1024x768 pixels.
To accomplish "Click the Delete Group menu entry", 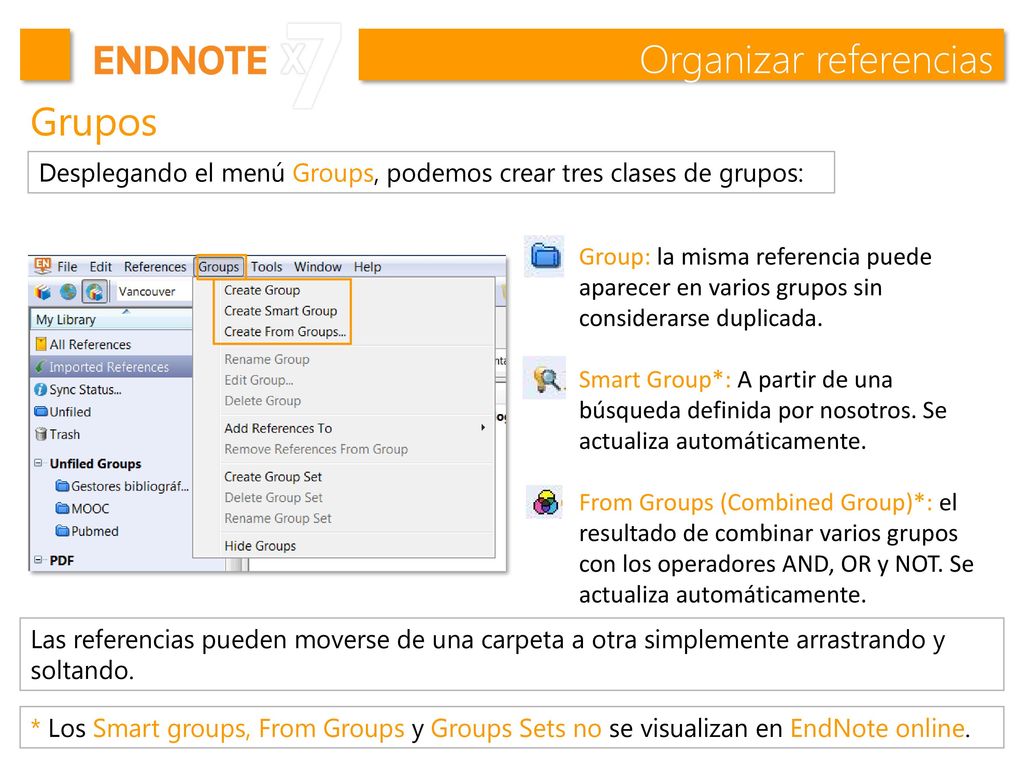I will click(263, 401).
